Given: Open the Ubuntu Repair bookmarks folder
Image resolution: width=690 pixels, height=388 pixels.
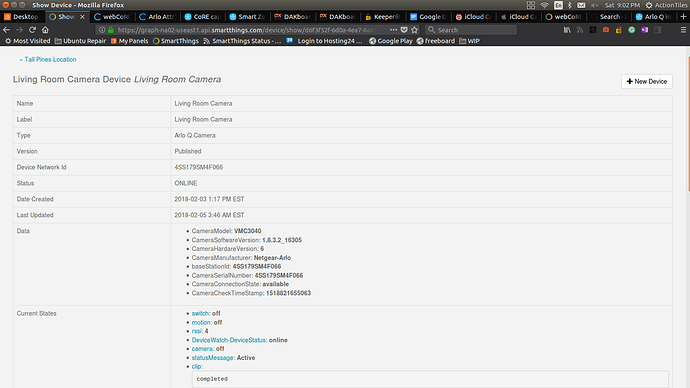Looking at the screenshot, I should (81, 41).
